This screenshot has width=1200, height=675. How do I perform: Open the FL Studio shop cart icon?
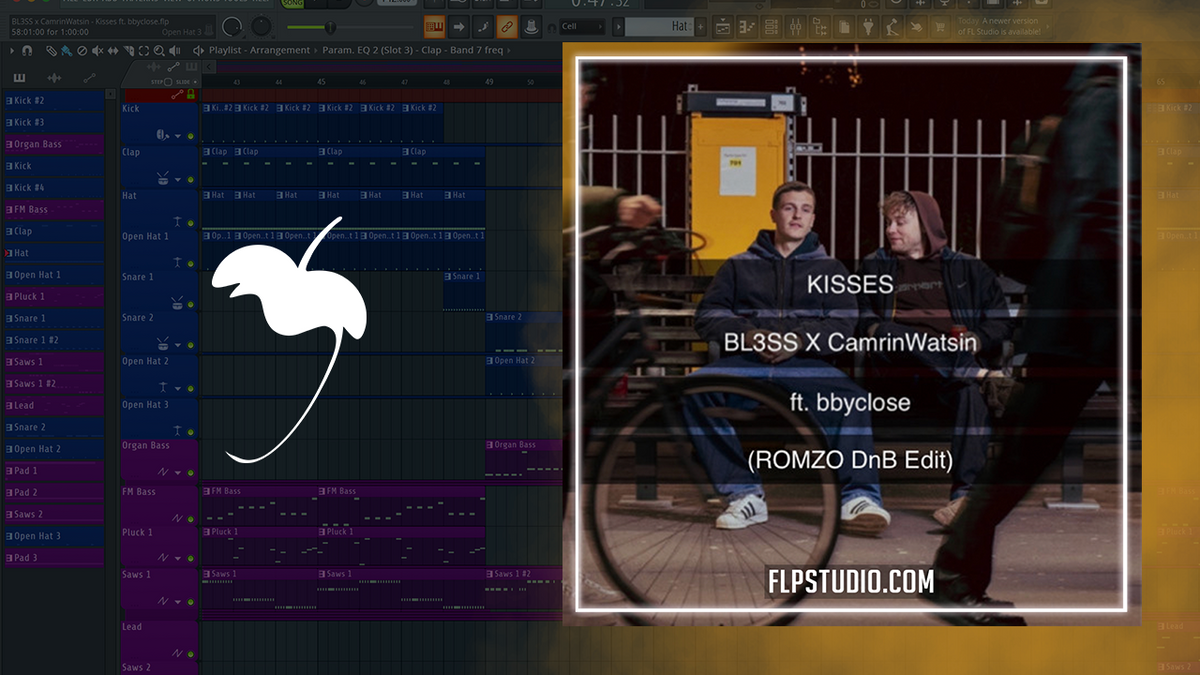(940, 26)
